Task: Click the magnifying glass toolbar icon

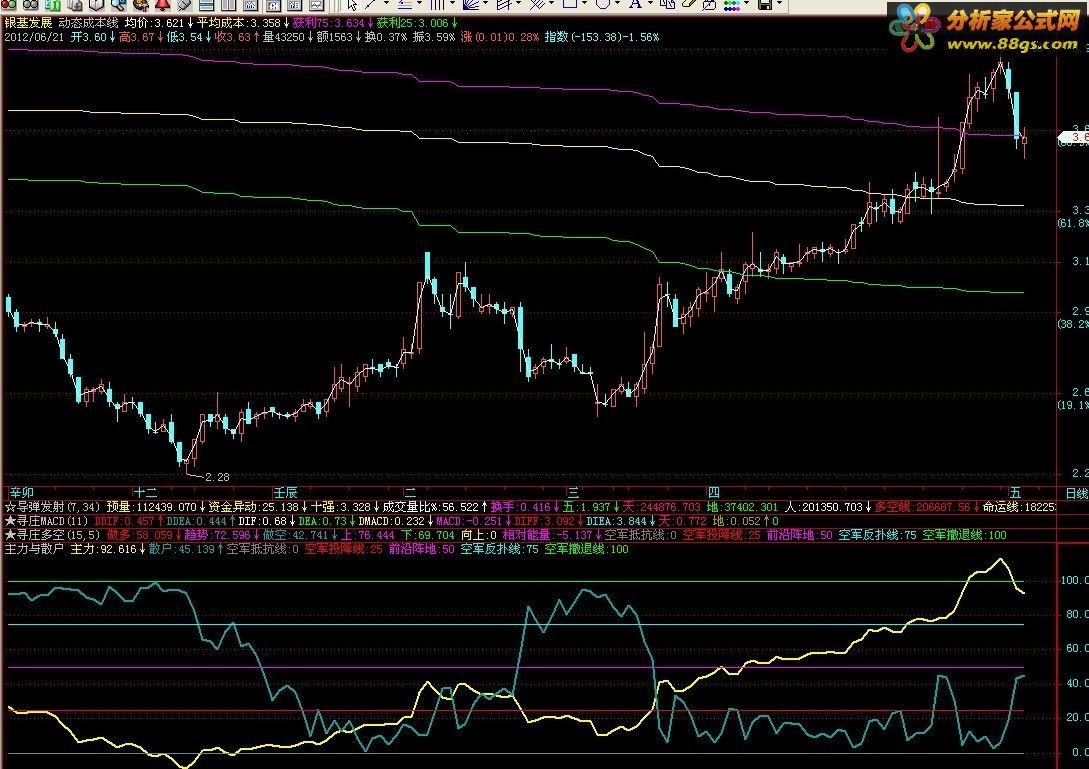Action: click(119, 4)
